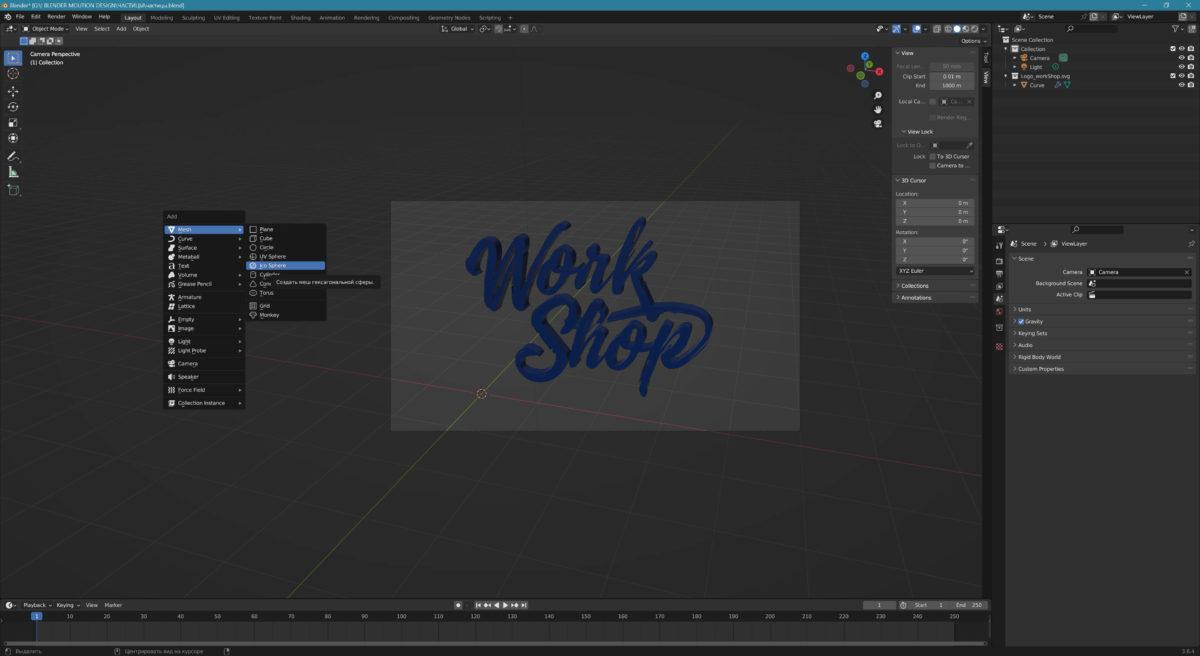Viewport: 1200px width, 656px height.
Task: Select the Rotate tool in the left toolbar
Action: 13,107
